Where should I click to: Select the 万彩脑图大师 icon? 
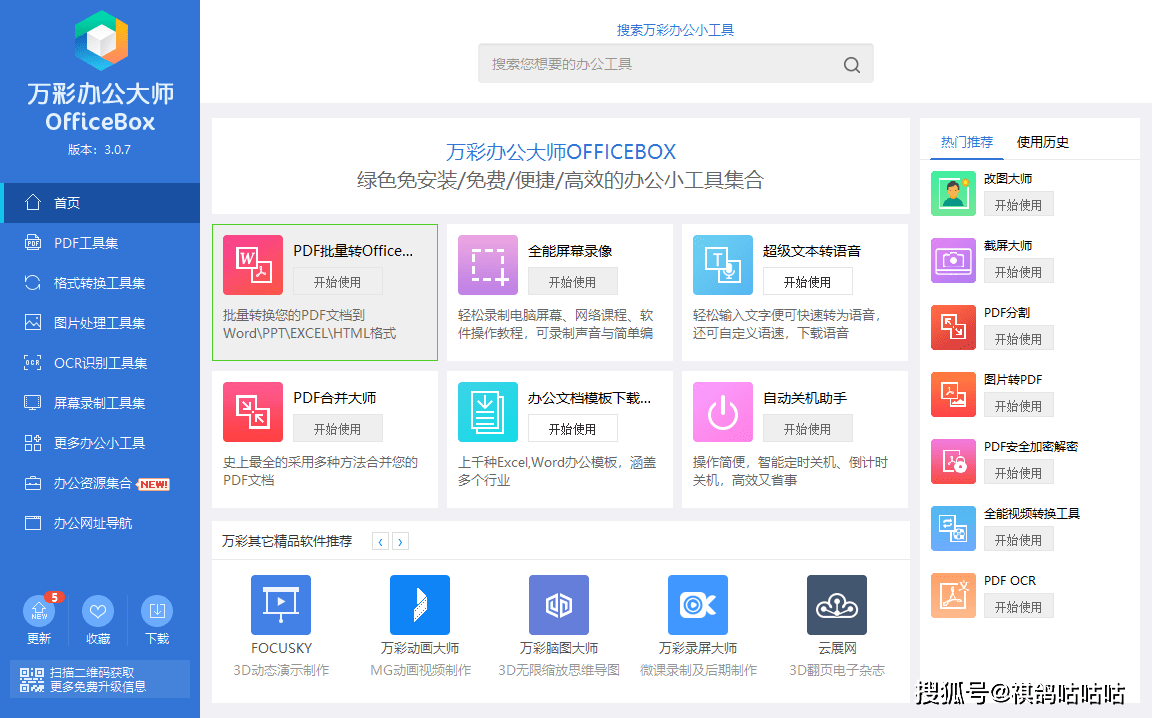(558, 604)
